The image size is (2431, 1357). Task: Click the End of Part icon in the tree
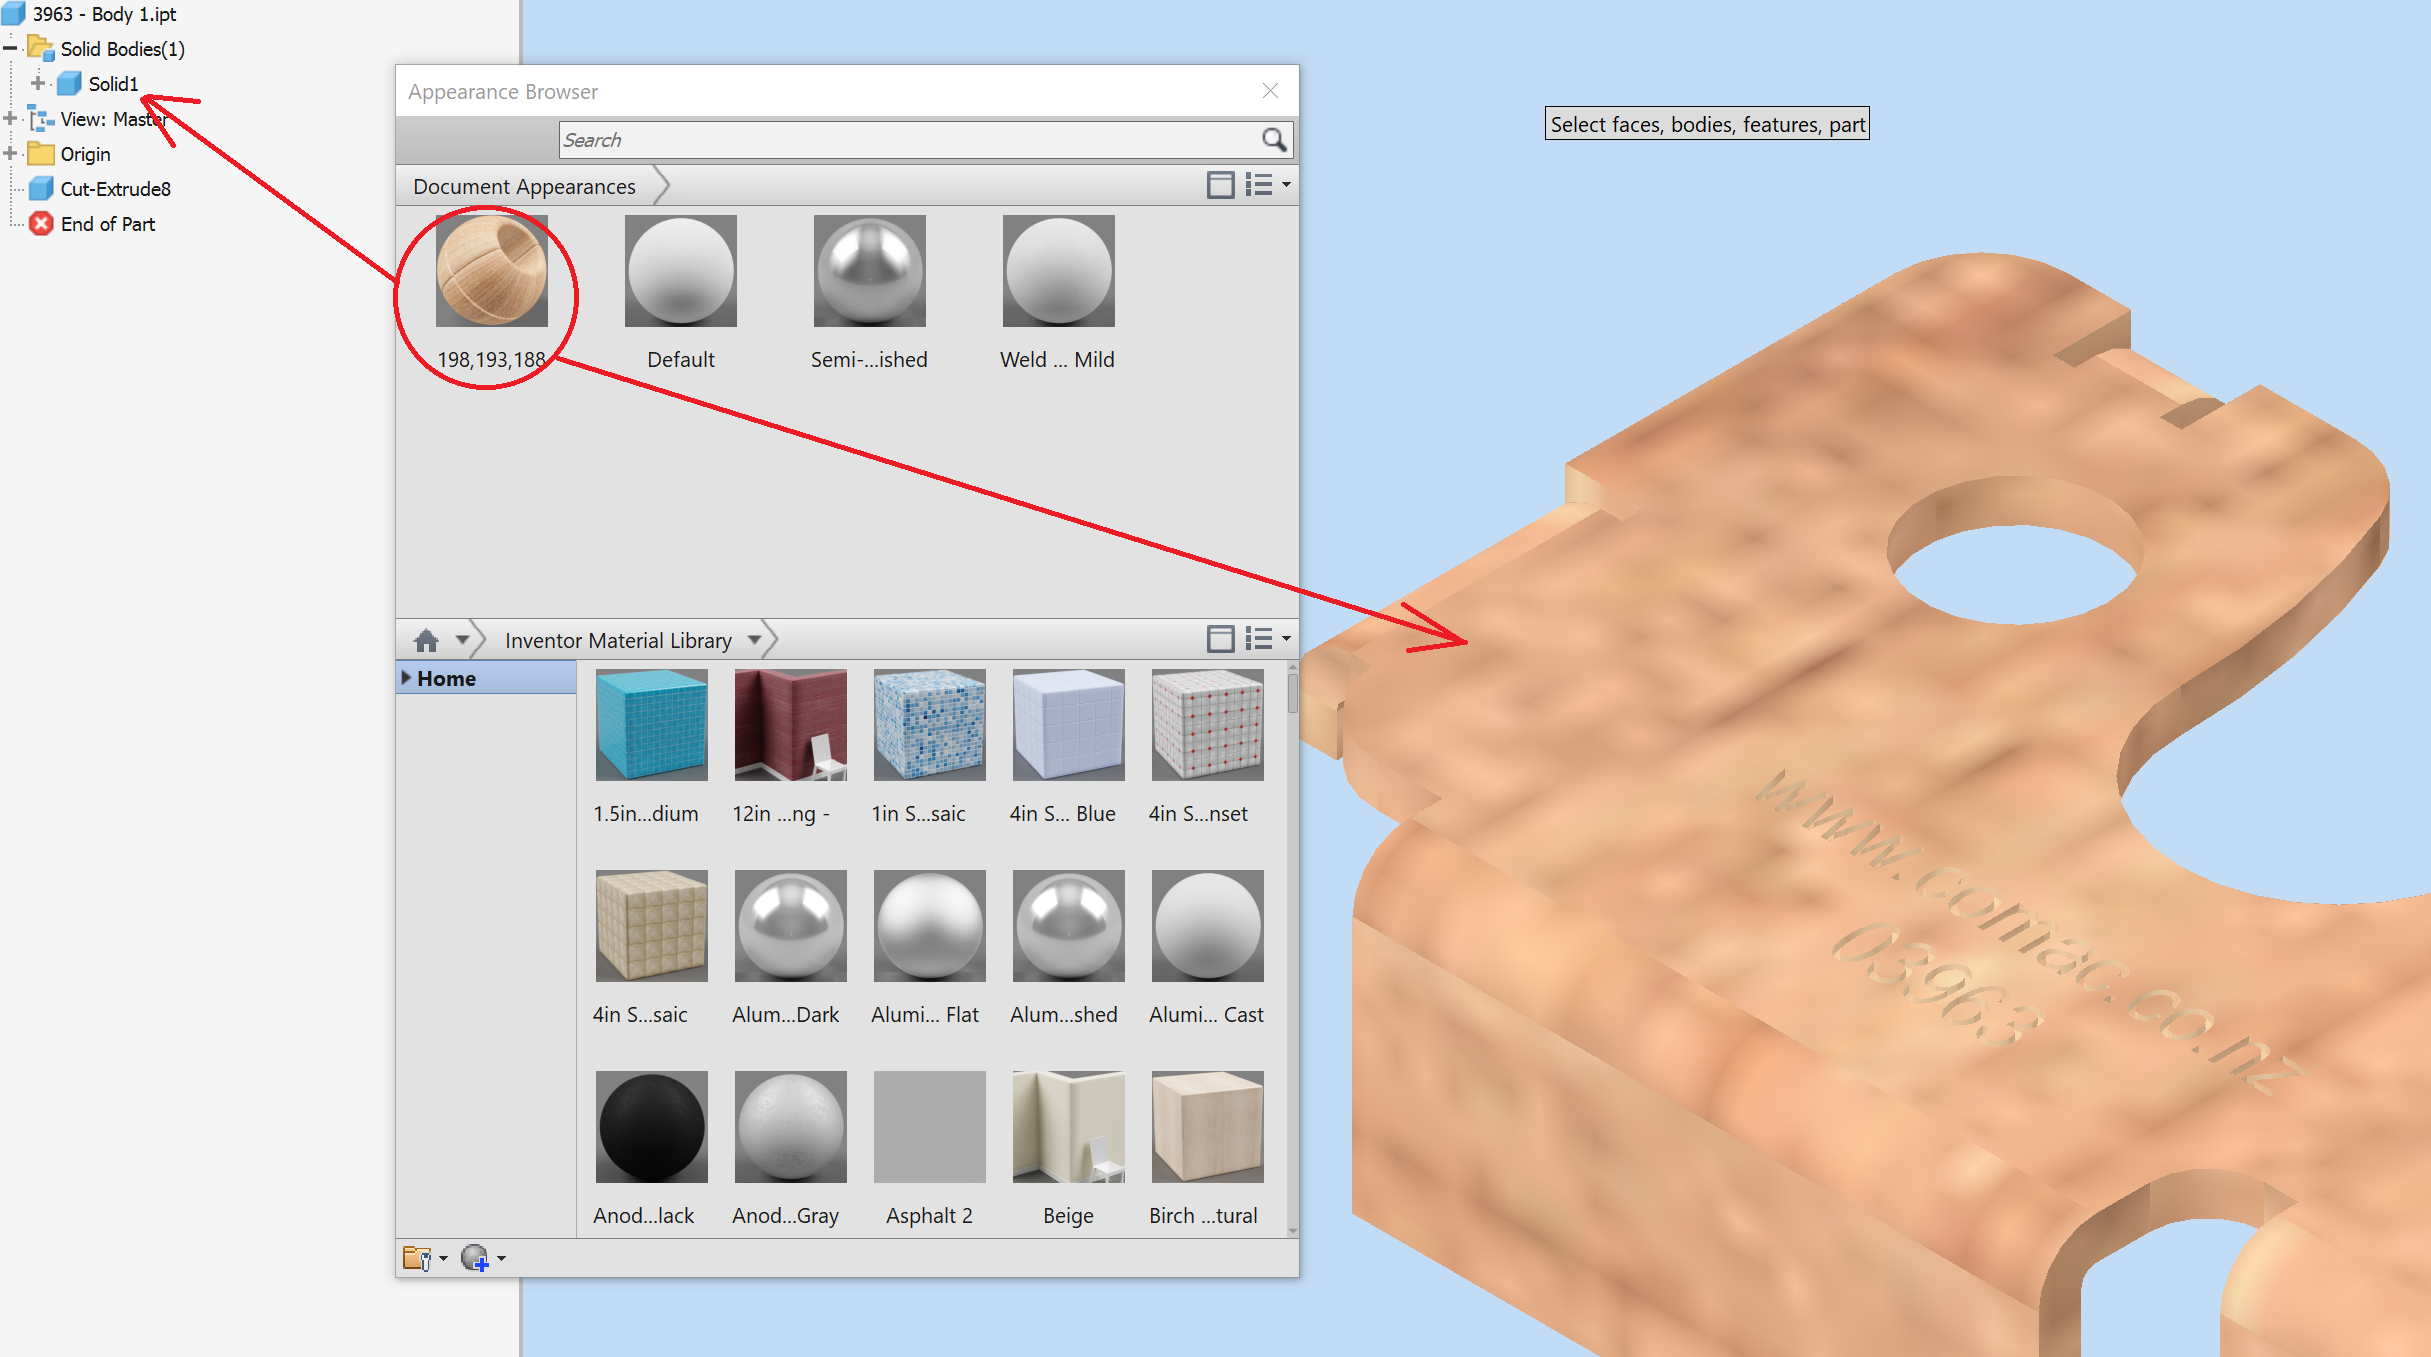pos(40,223)
